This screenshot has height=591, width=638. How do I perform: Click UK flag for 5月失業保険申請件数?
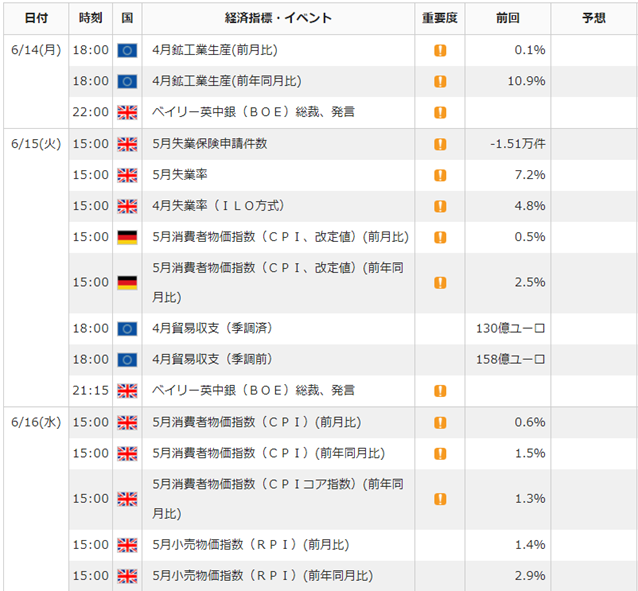click(127, 144)
